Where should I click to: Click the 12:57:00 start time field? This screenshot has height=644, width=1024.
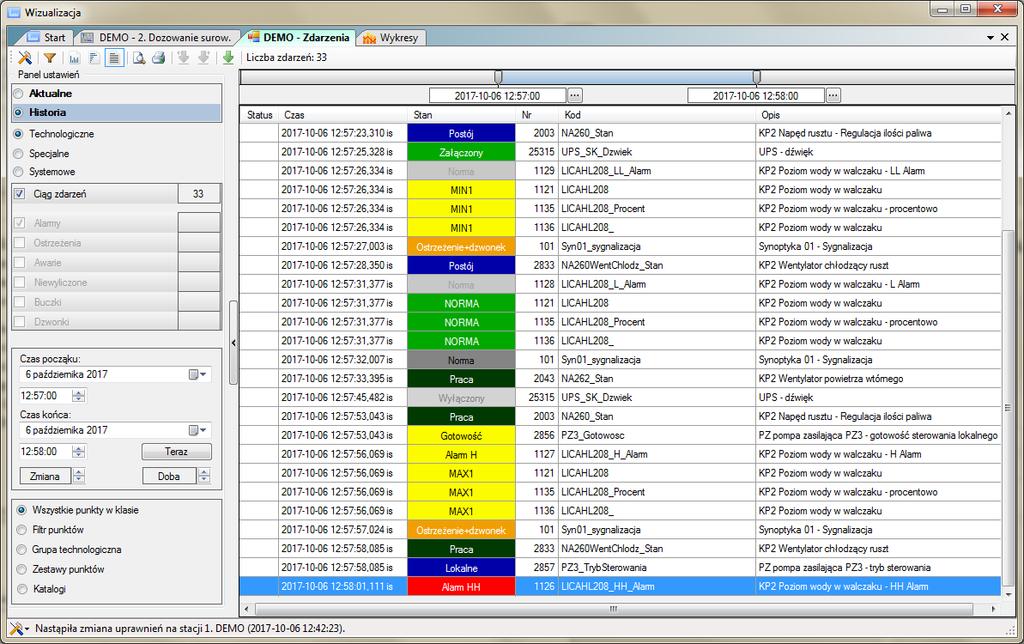45,396
